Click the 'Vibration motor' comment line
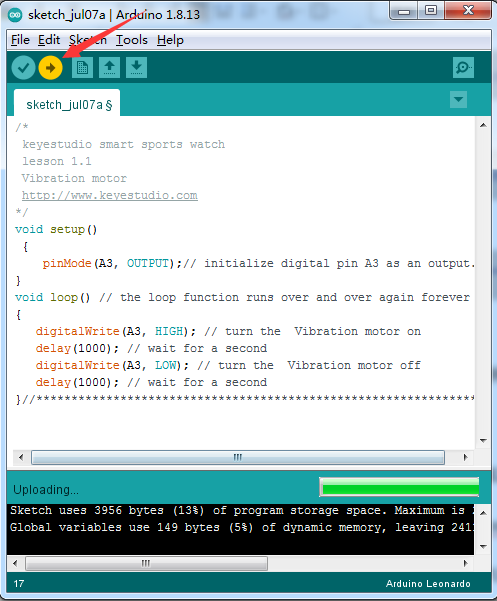 click(x=74, y=179)
